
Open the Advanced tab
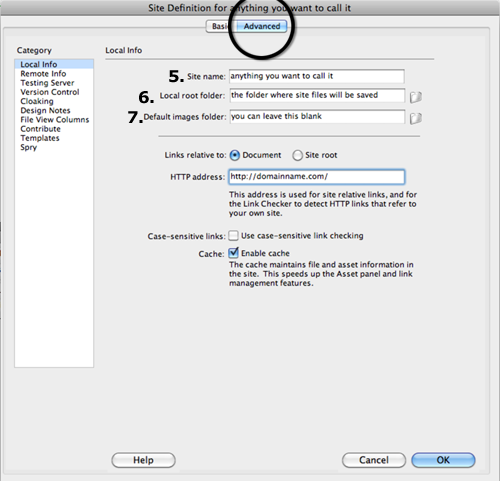[262, 26]
